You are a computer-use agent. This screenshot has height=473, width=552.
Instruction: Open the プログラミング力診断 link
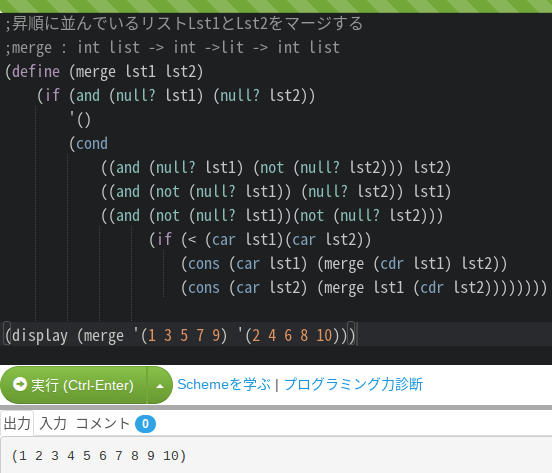353,384
